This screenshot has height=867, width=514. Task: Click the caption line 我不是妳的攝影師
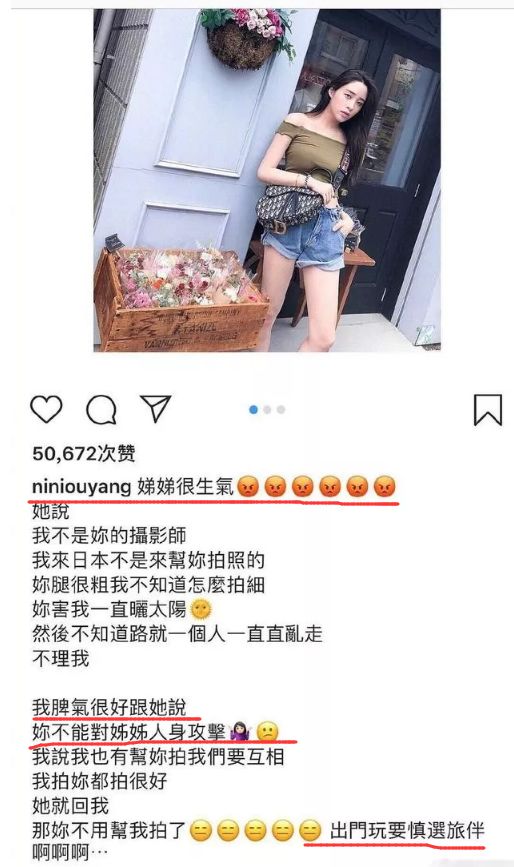[x=109, y=535]
